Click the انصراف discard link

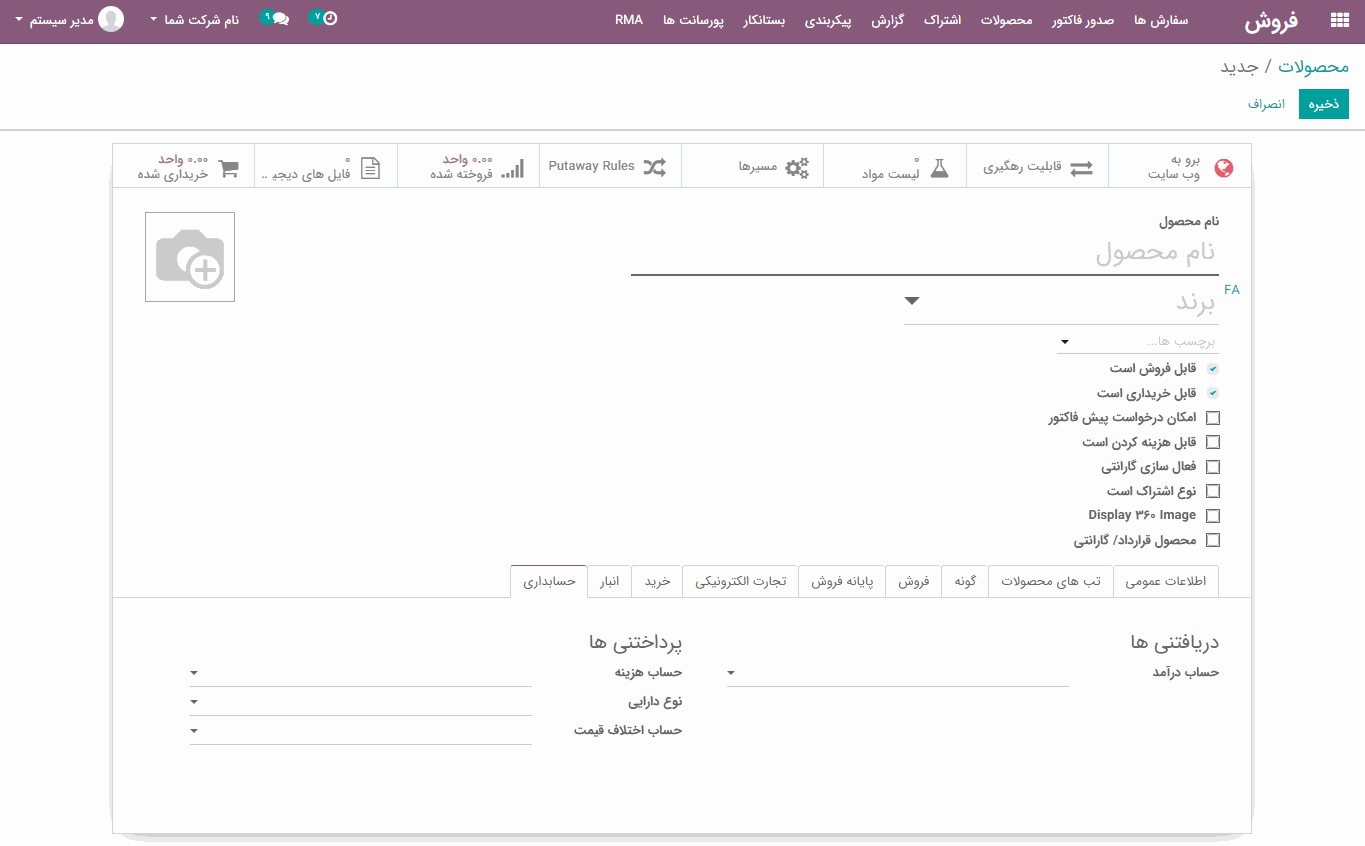1267,103
